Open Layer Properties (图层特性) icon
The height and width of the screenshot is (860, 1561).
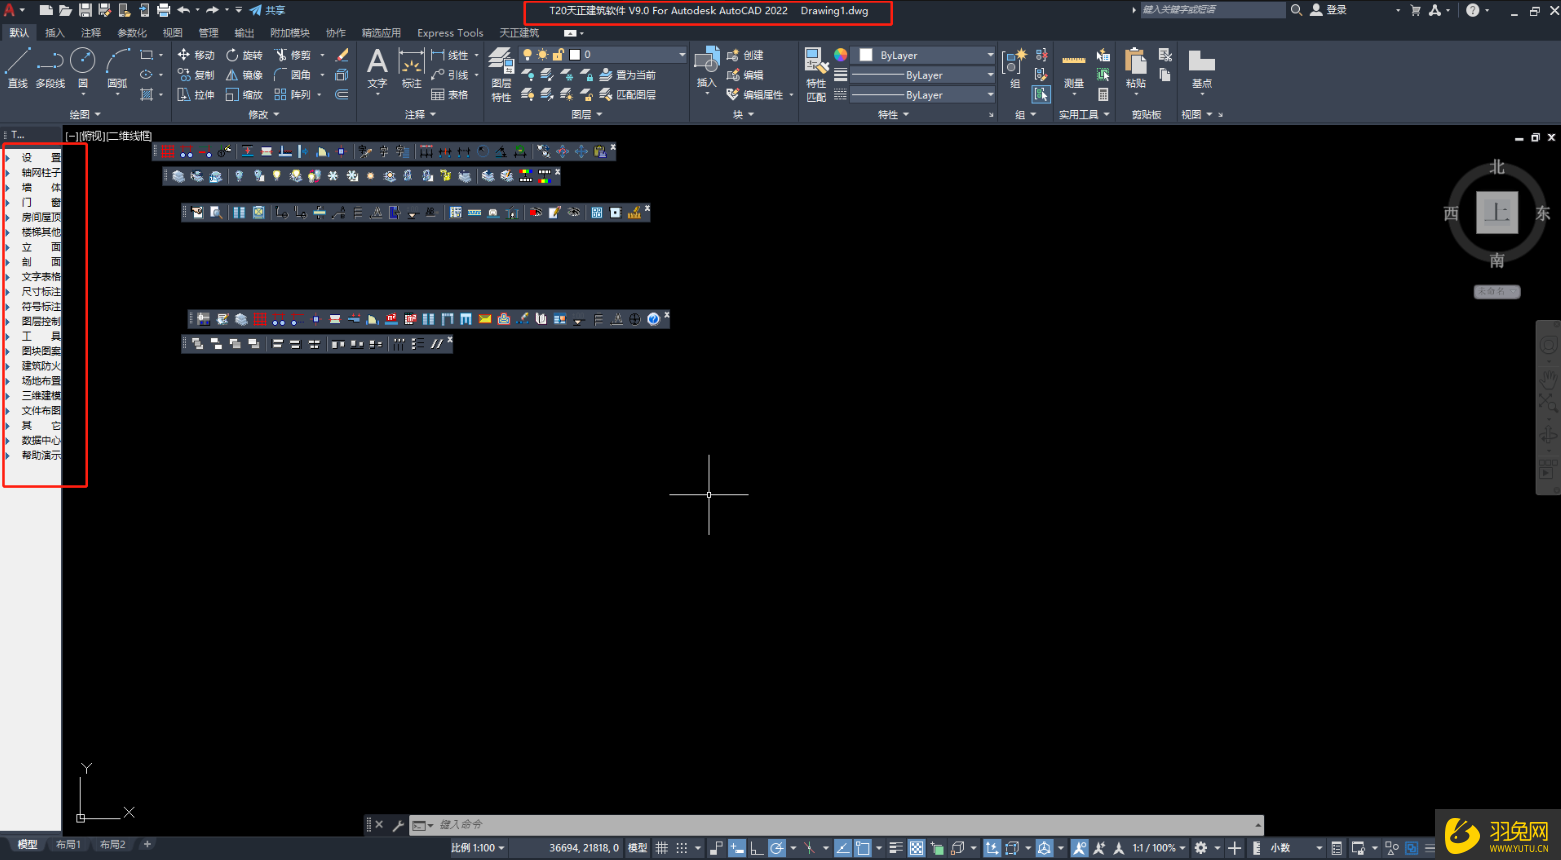tap(501, 70)
